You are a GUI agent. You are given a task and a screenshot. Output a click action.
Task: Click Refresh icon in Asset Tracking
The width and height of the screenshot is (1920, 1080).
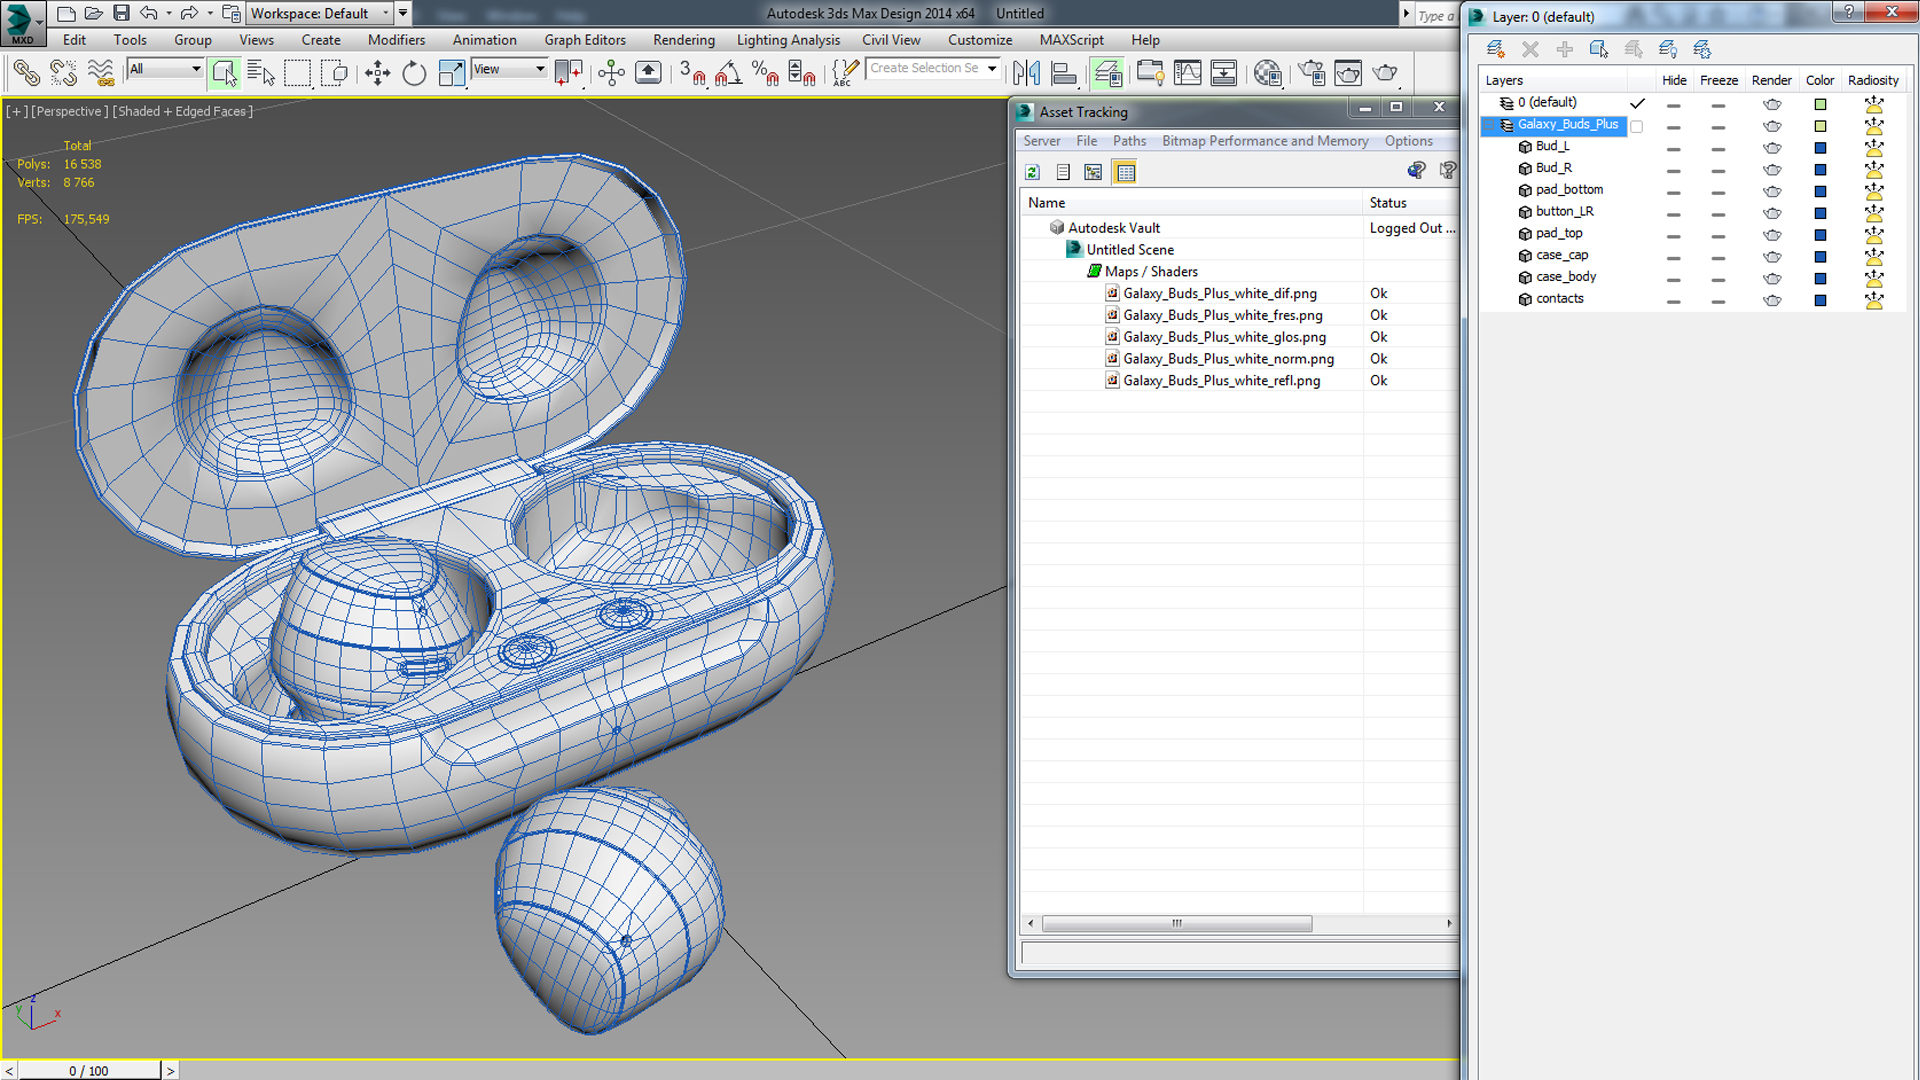1032,172
